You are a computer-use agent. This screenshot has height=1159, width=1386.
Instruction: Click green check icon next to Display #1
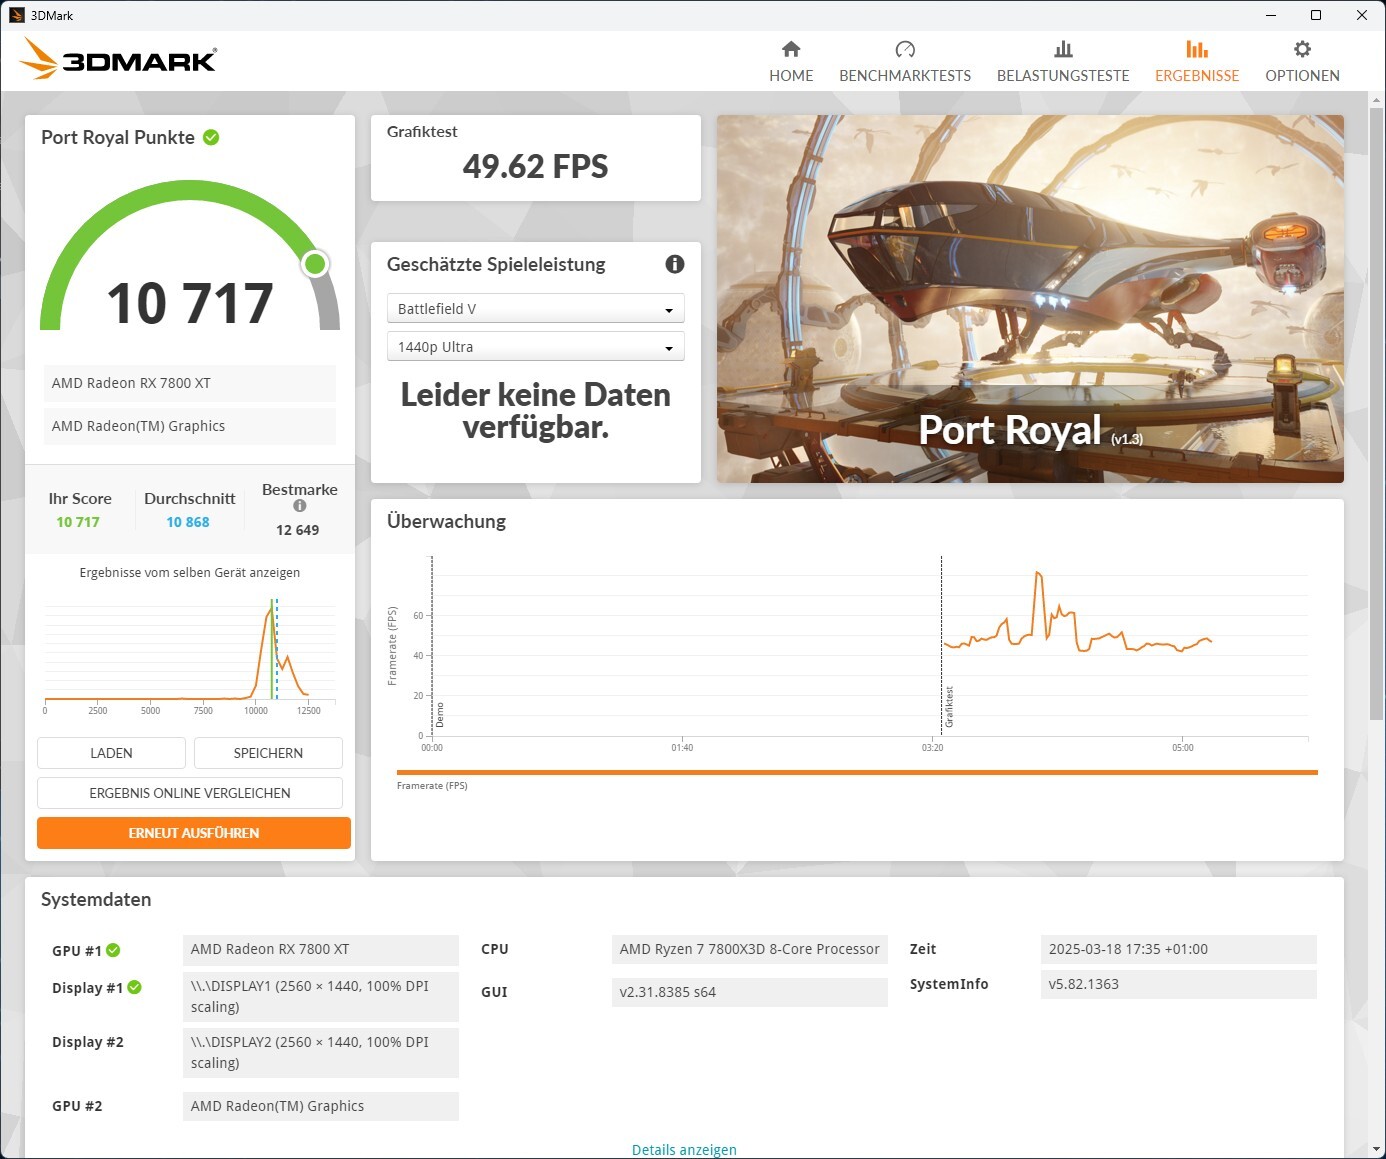click(x=134, y=987)
